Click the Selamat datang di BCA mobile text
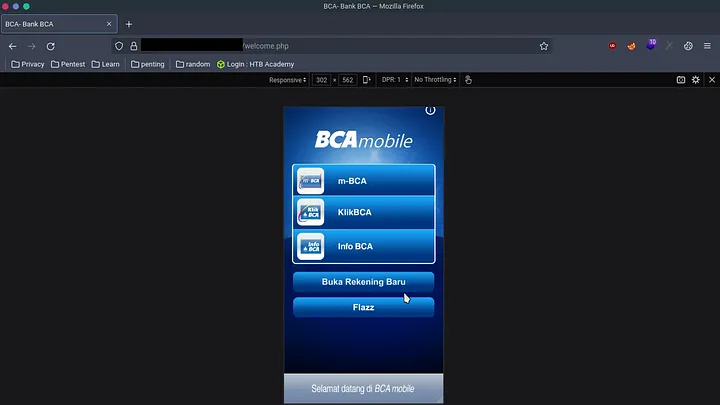The width and height of the screenshot is (720, 405). click(x=363, y=388)
